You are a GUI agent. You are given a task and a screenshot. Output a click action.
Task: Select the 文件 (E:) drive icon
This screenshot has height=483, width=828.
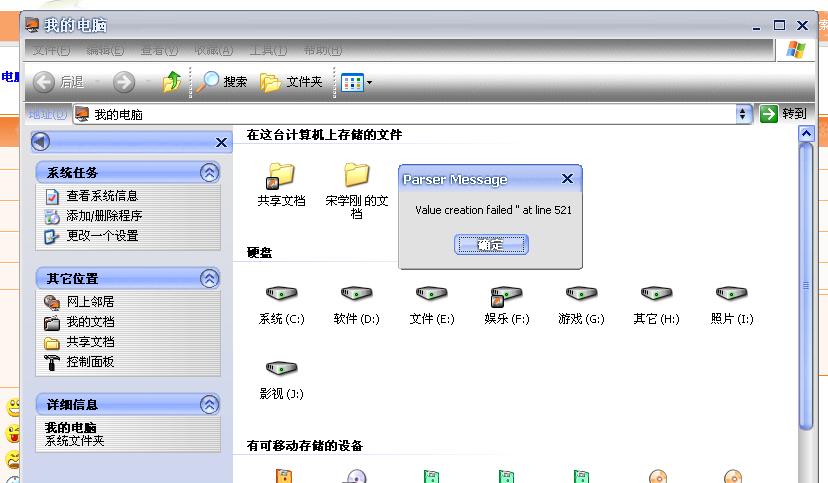tap(431, 293)
